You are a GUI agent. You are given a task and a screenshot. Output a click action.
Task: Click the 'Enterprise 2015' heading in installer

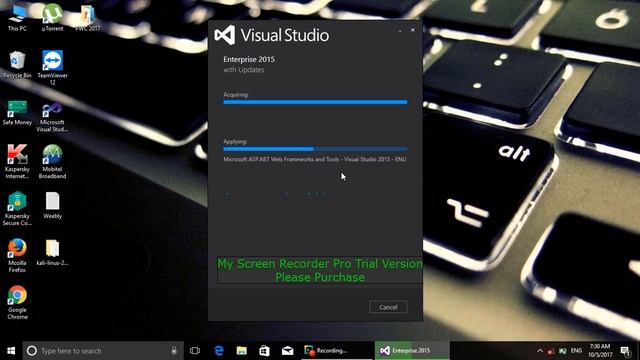point(249,60)
